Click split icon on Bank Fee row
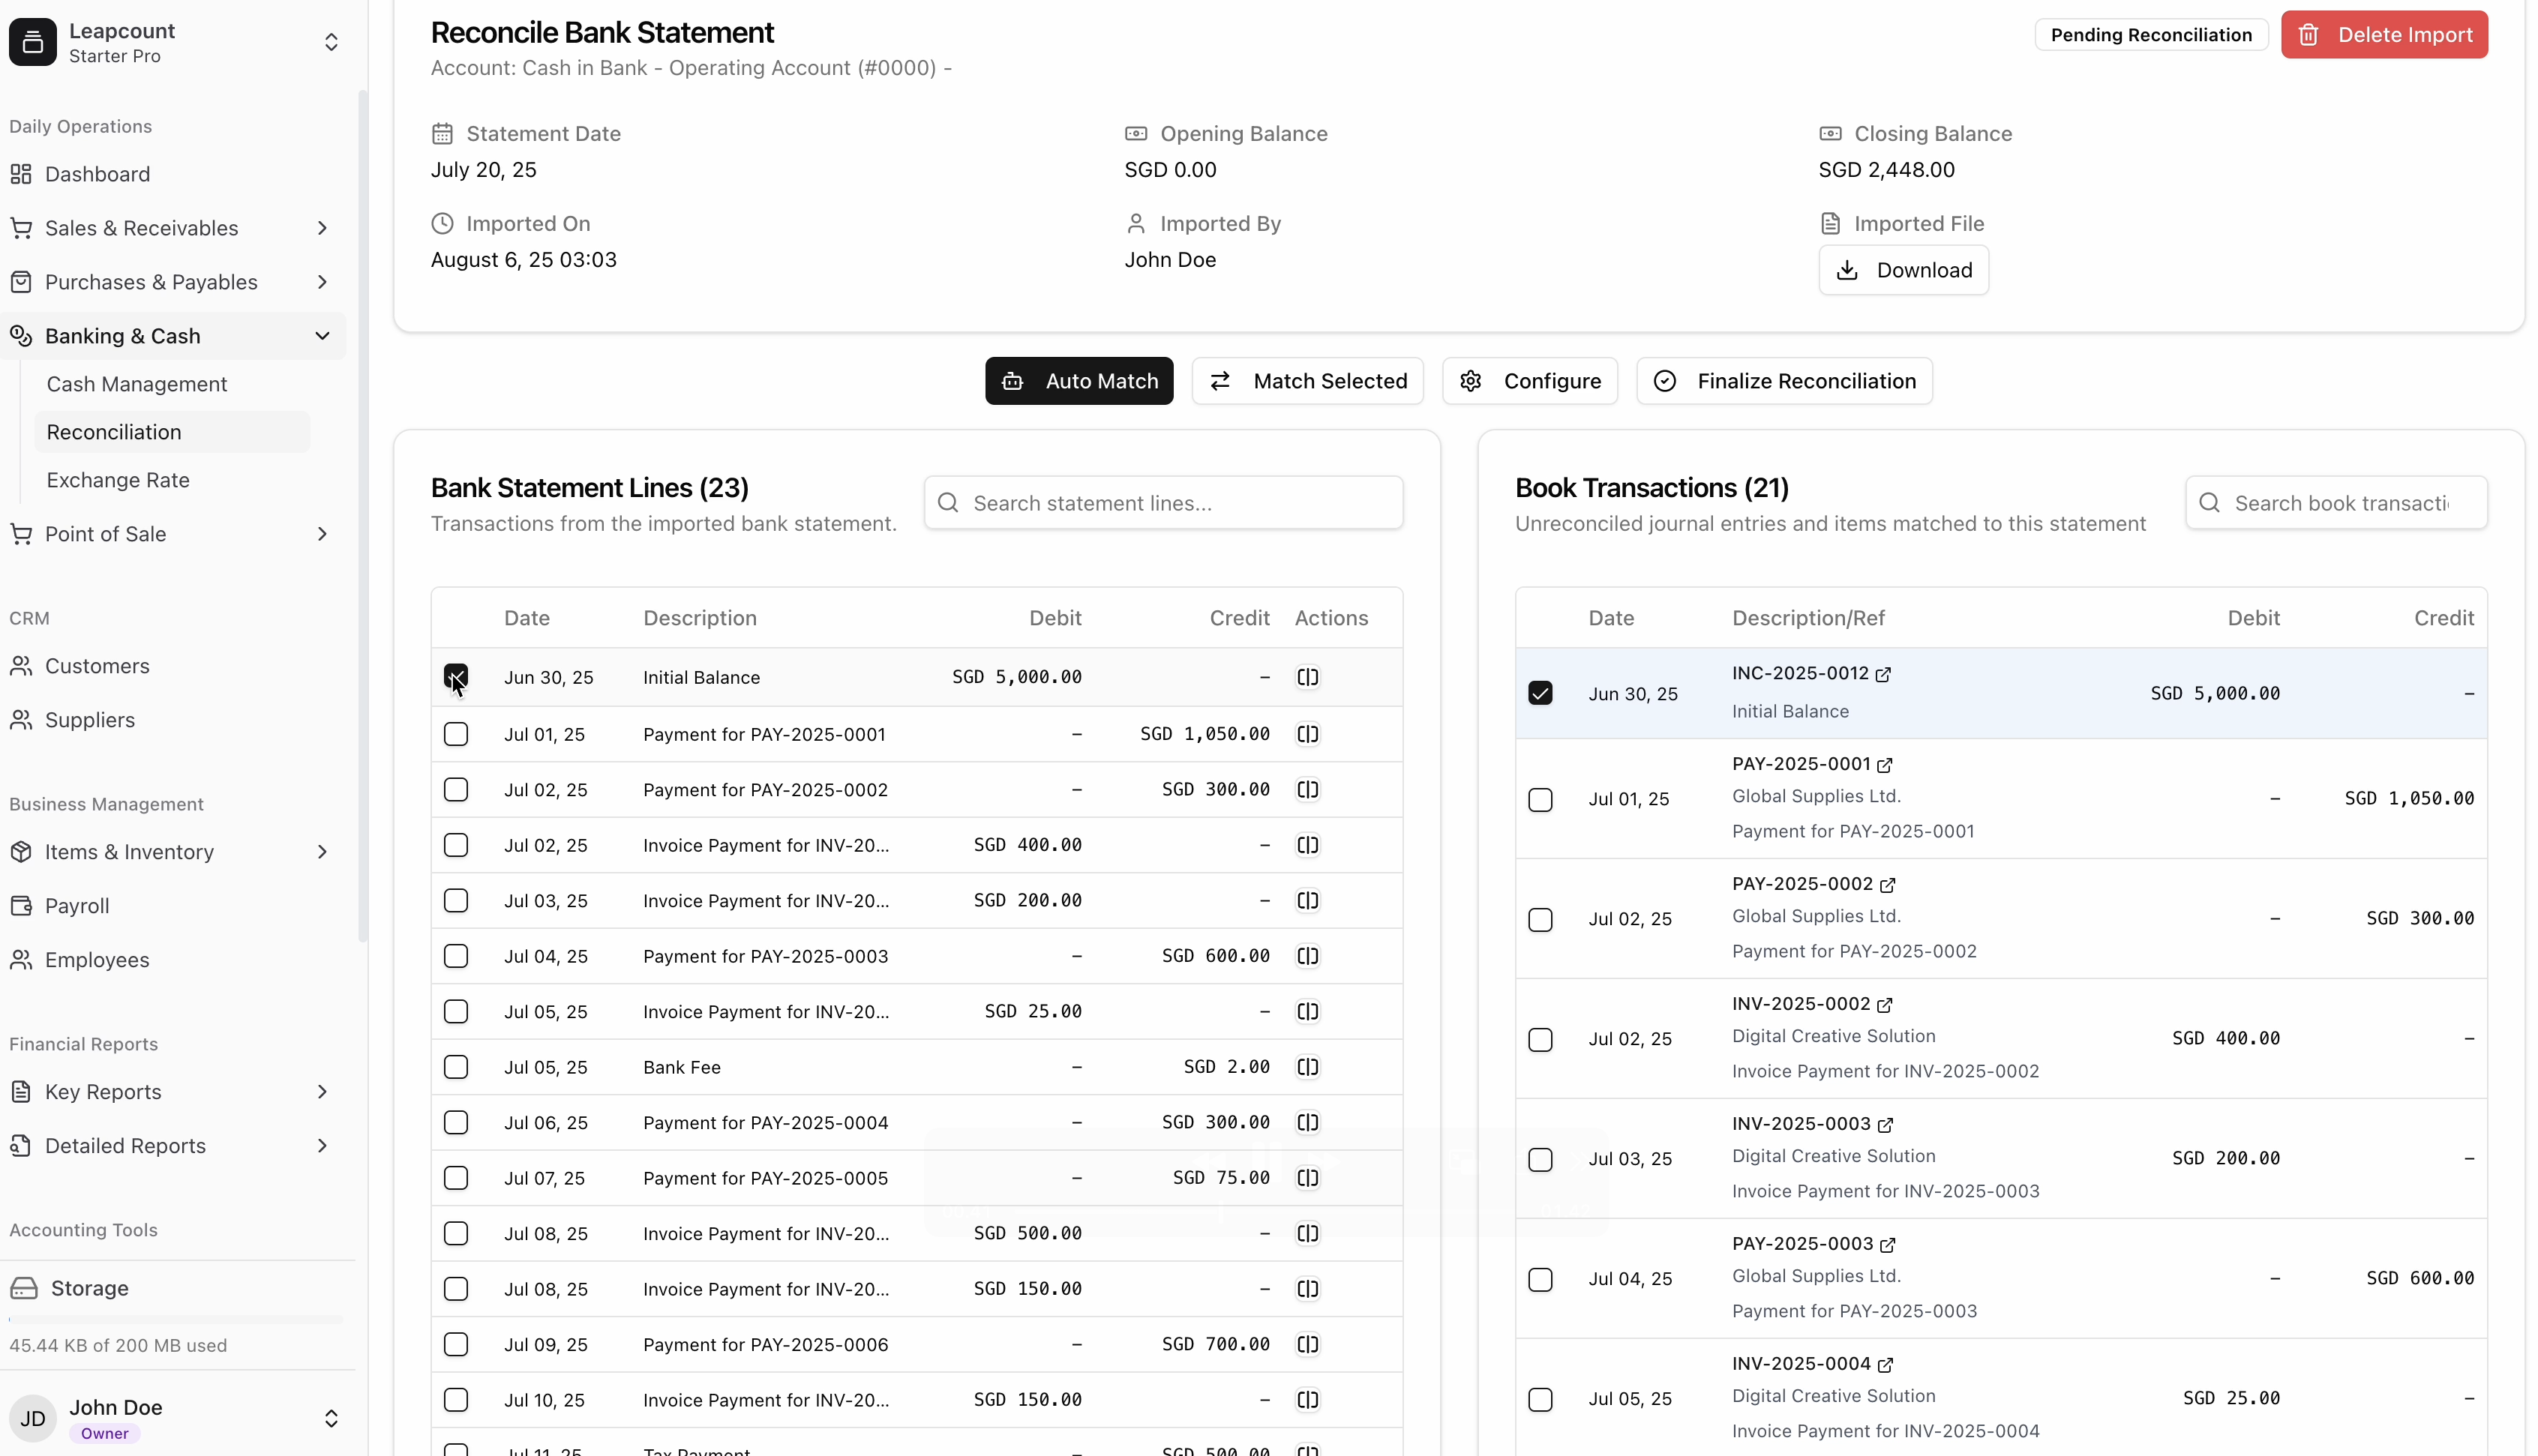Screen dimensions: 2538x1456 [1307, 1067]
